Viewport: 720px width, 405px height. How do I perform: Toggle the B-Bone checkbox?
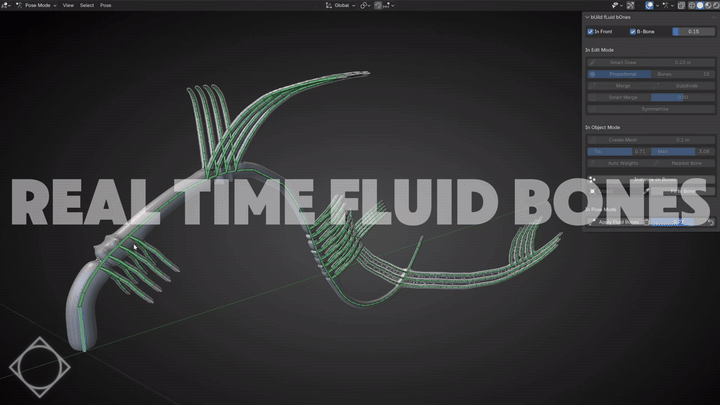coord(633,31)
